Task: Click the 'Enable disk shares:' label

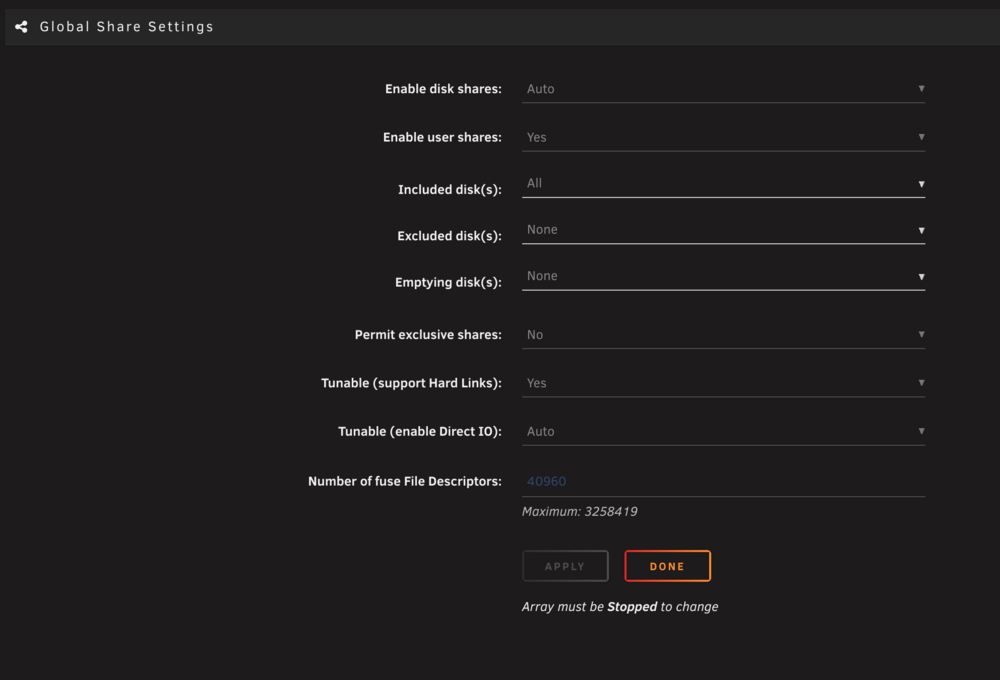Action: click(x=443, y=89)
